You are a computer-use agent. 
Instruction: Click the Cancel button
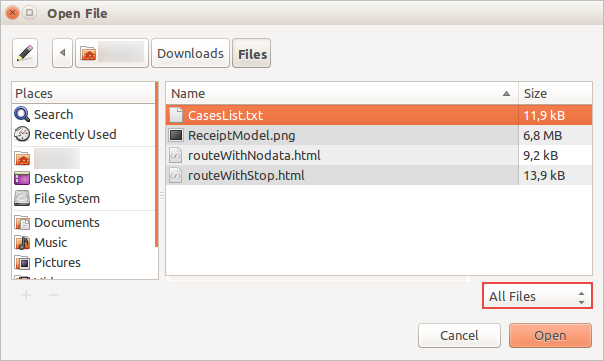coord(459,335)
